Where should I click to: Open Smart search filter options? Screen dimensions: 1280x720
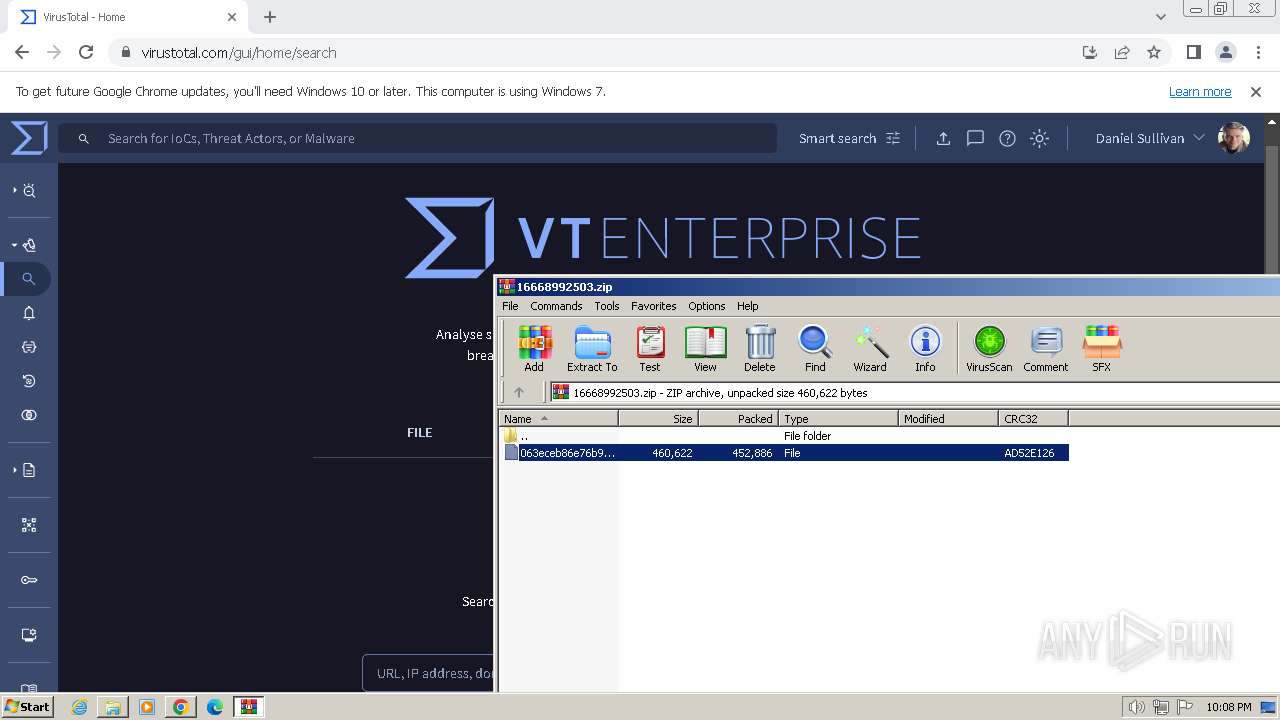point(849,139)
